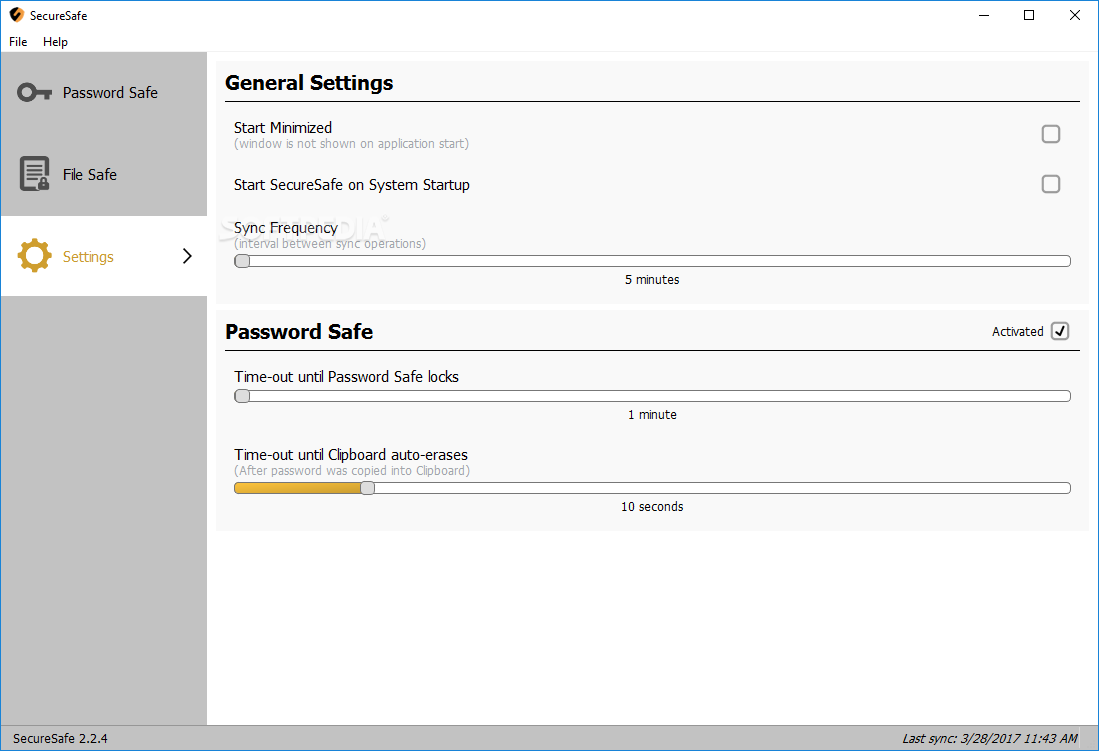Image resolution: width=1099 pixels, height=751 pixels.
Task: Click '(After password was copied into Clipboard)' hint
Action: (352, 471)
